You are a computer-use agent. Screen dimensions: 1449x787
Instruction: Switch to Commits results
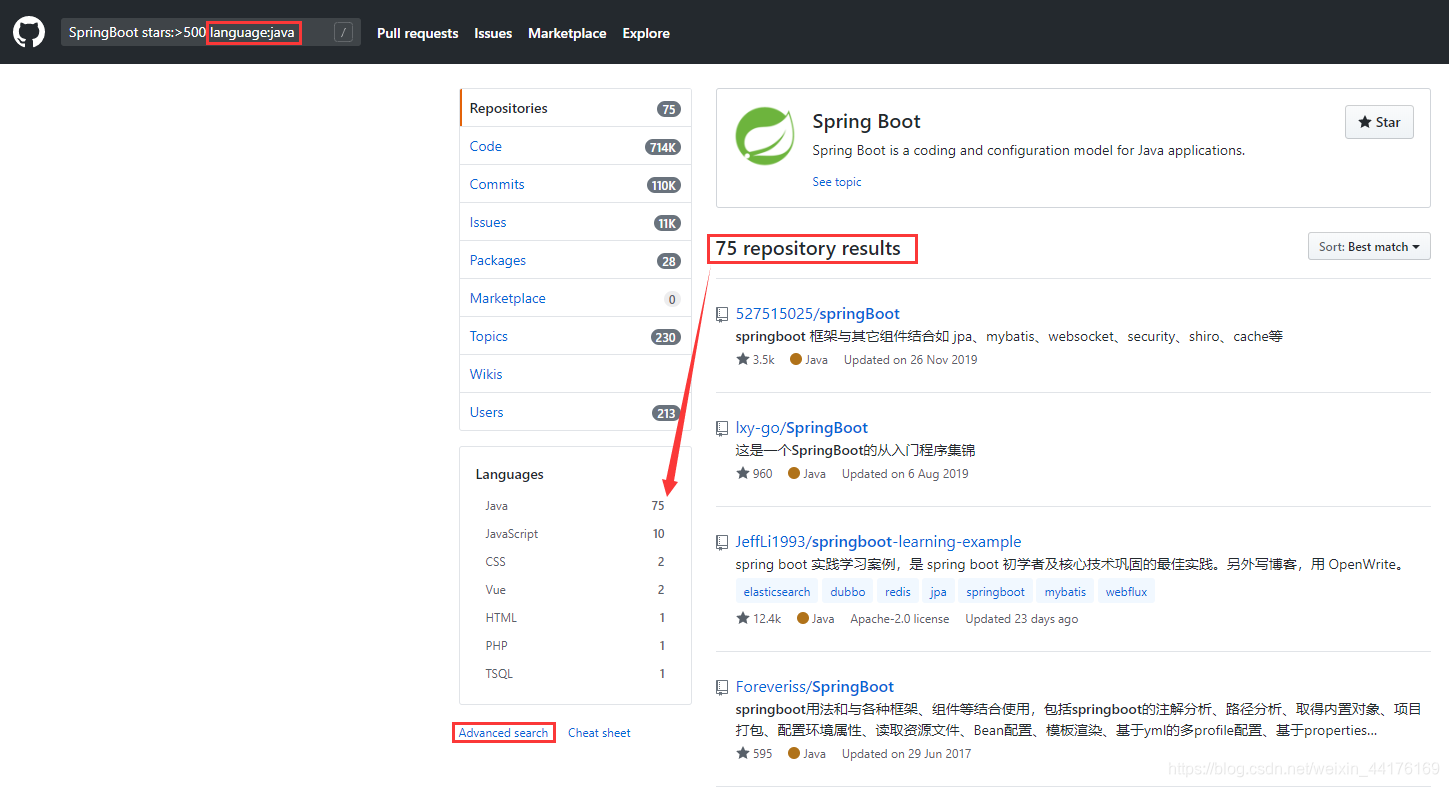[575, 184]
